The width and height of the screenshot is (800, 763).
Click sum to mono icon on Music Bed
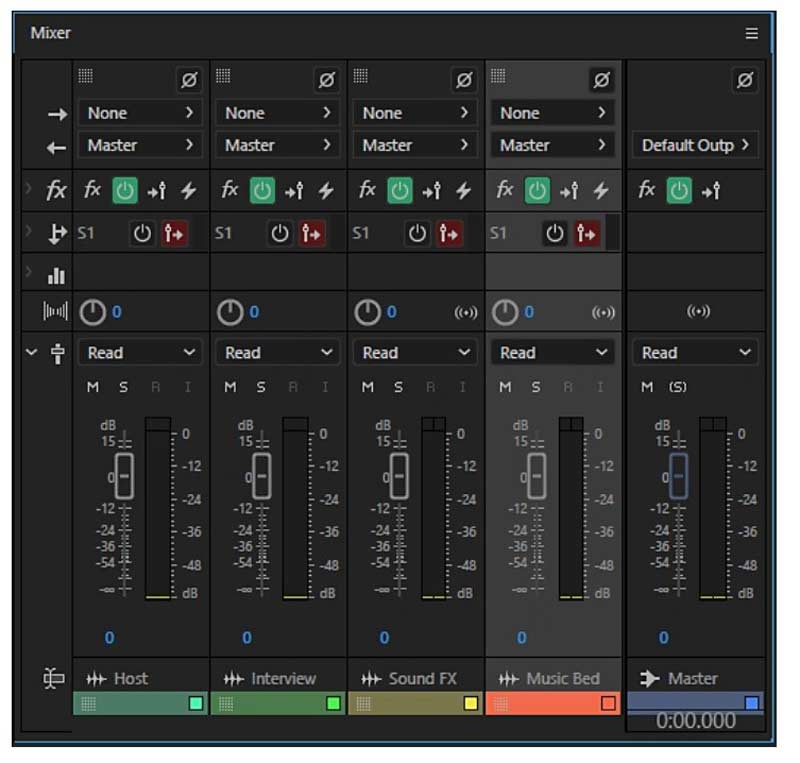(x=603, y=312)
